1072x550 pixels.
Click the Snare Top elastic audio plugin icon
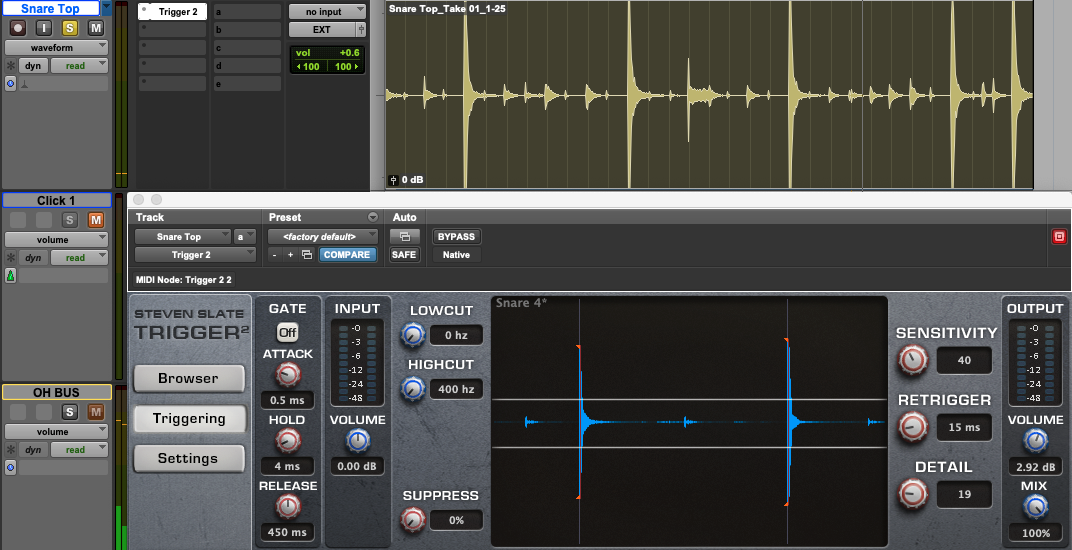pyautogui.click(x=25, y=84)
